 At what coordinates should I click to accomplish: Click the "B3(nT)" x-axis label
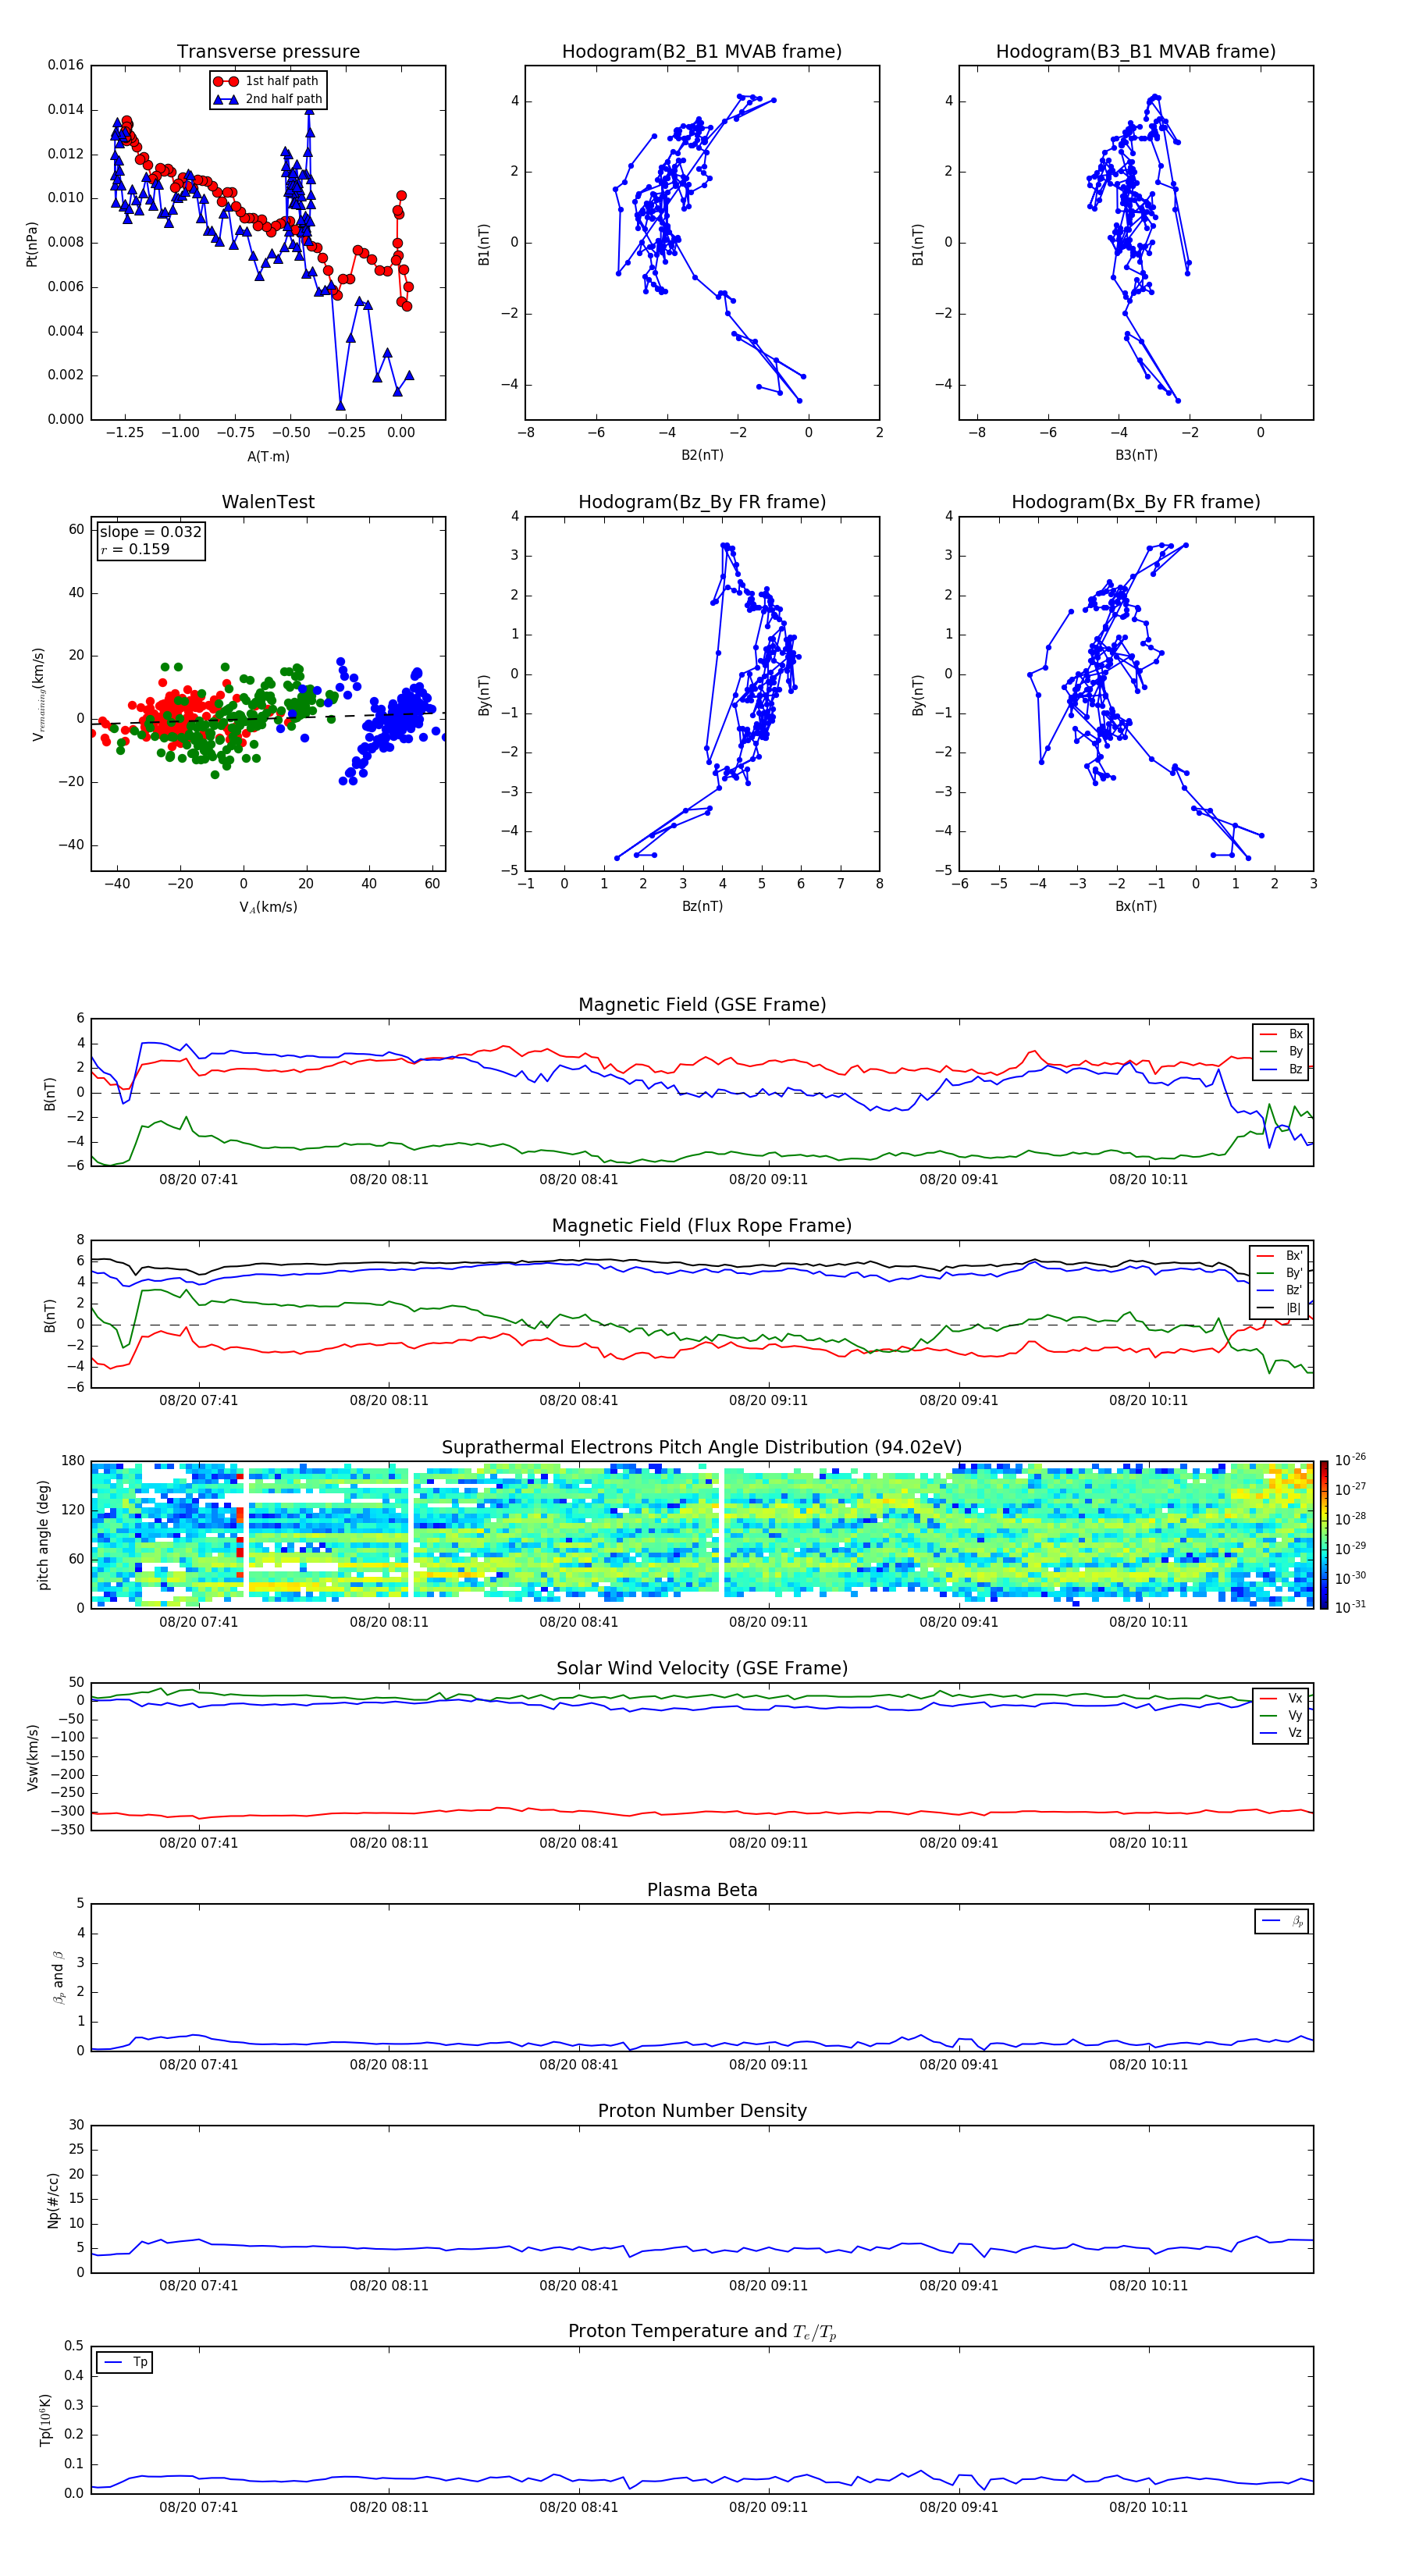1136,455
